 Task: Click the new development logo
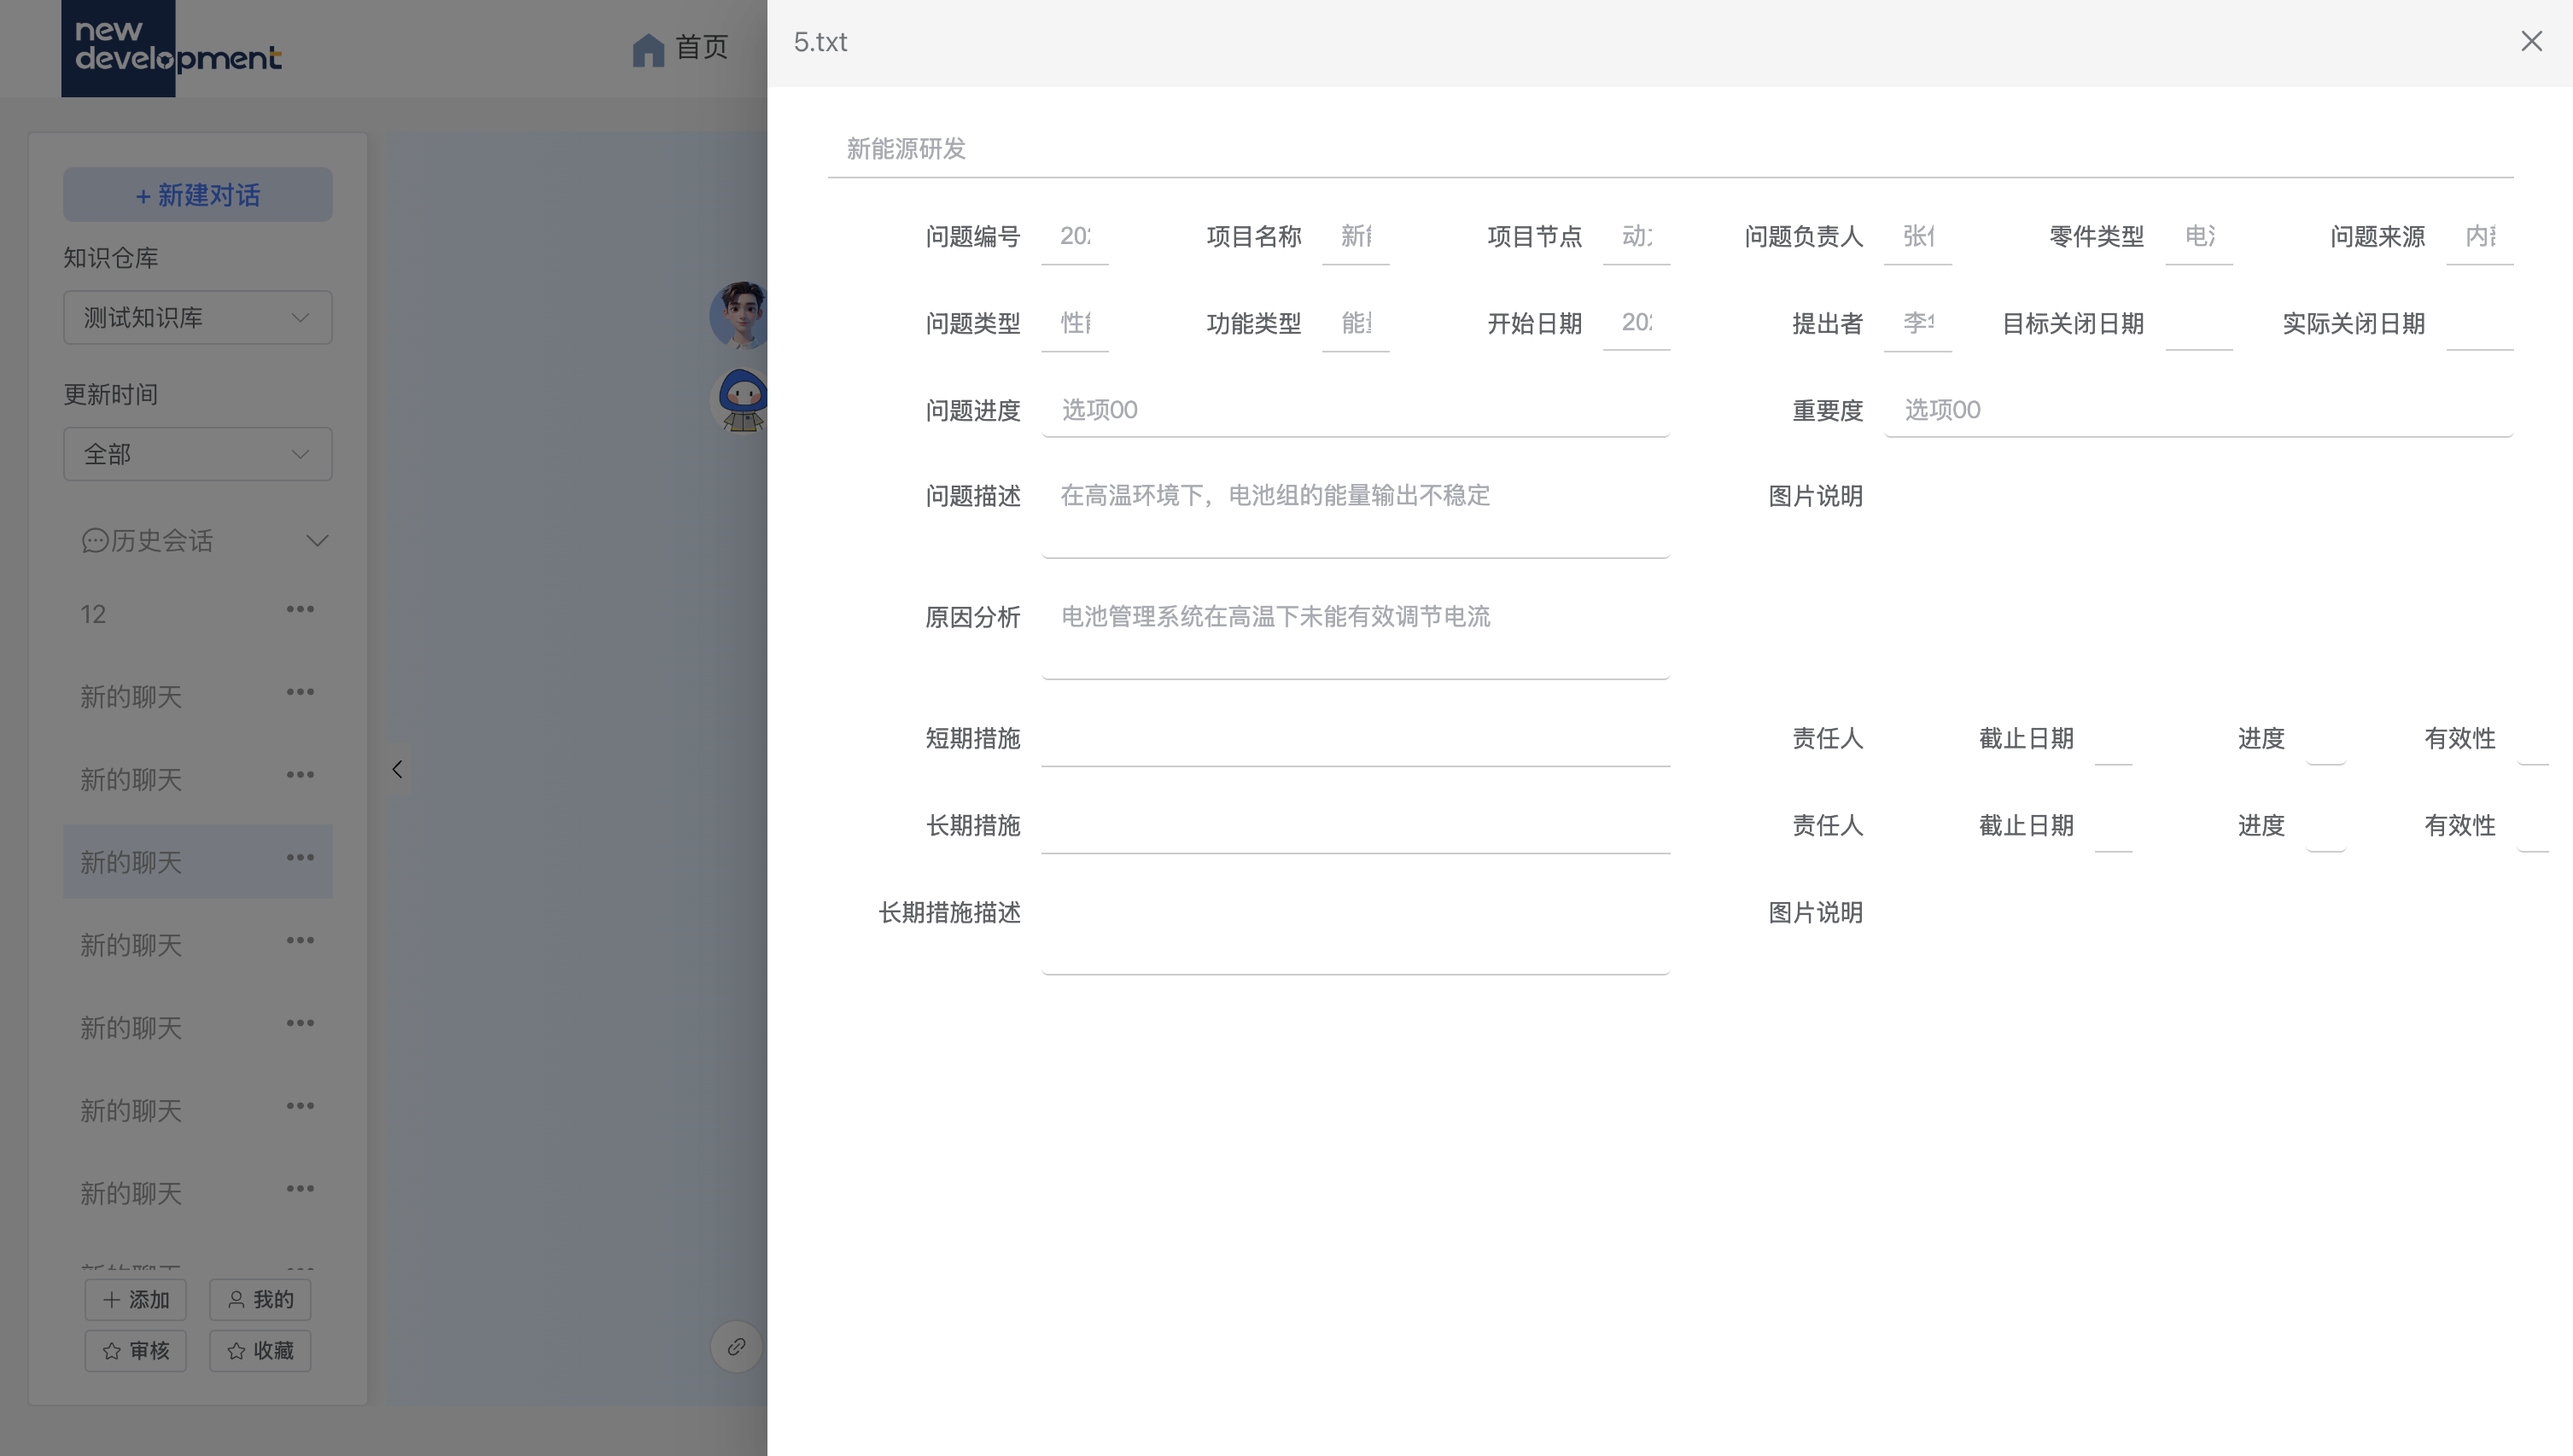(172, 48)
